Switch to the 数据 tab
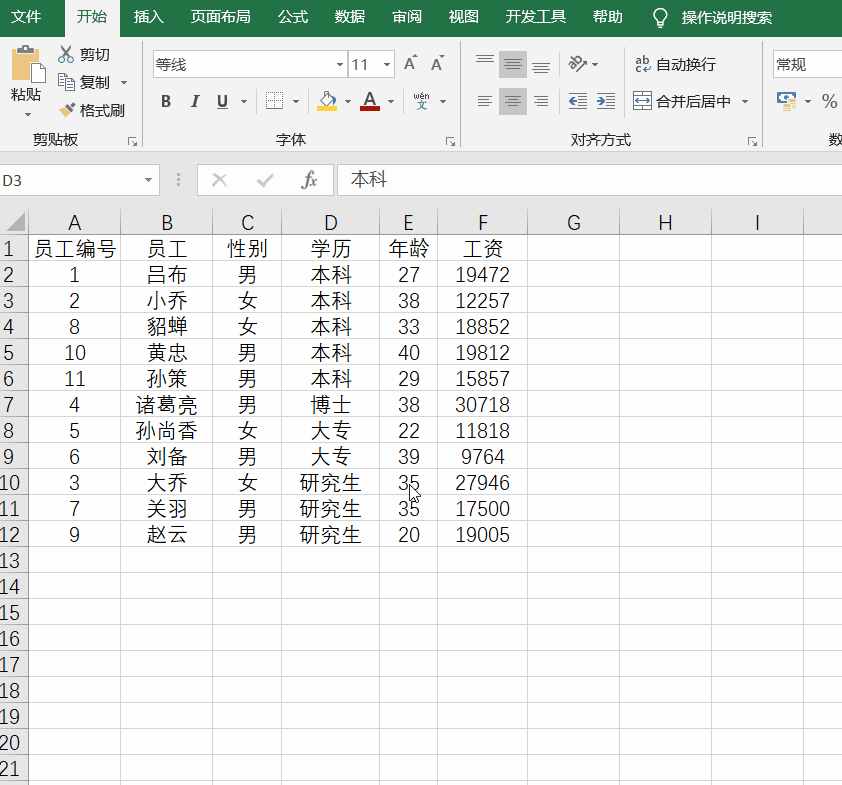 pos(350,17)
